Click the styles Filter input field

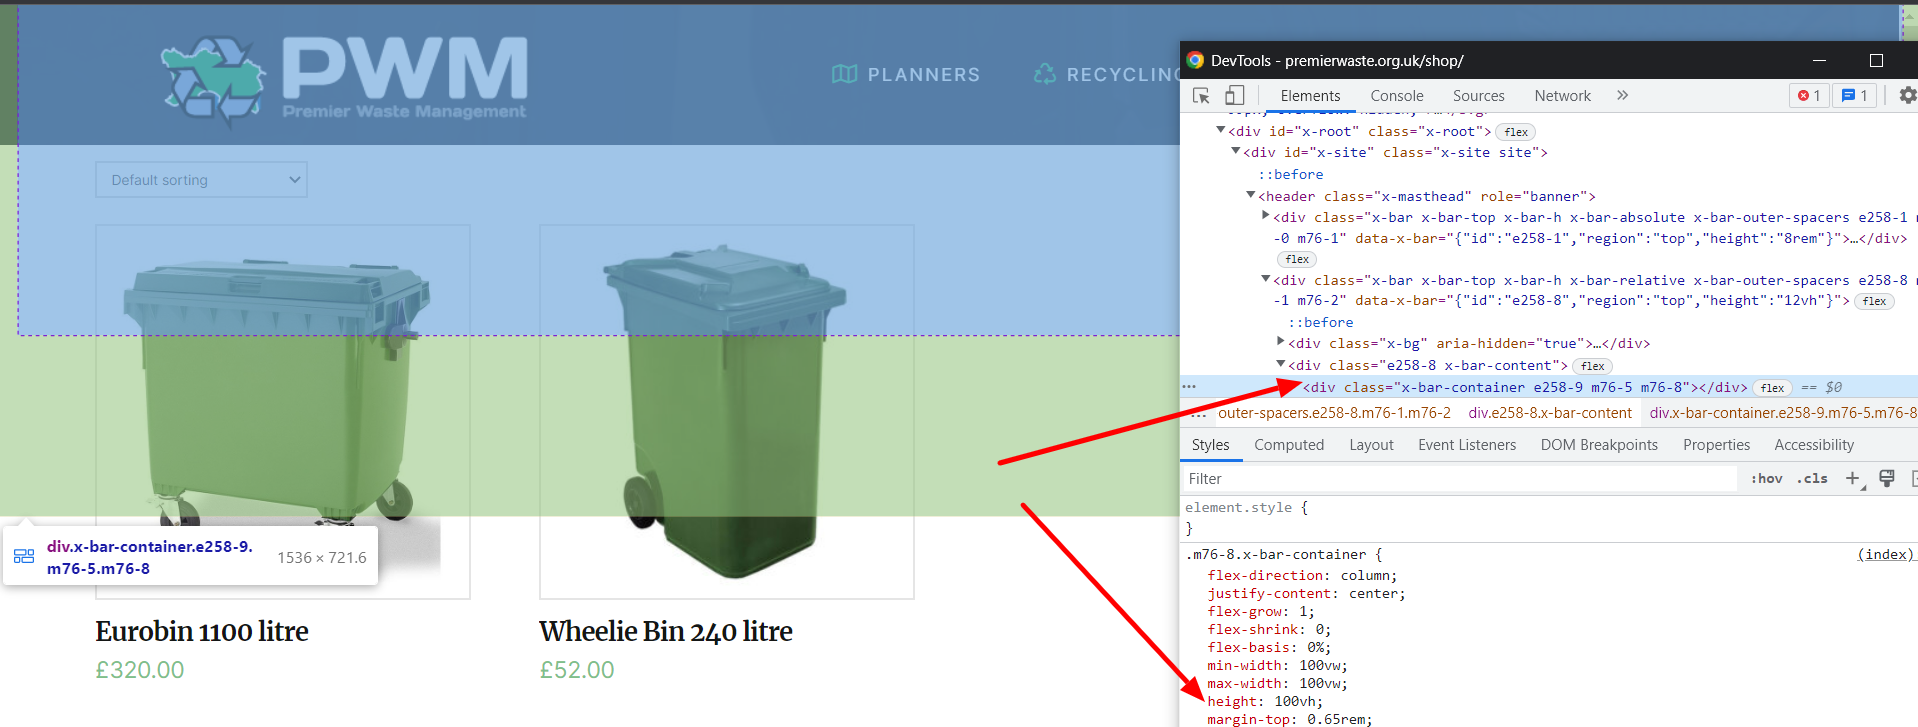(1460, 479)
